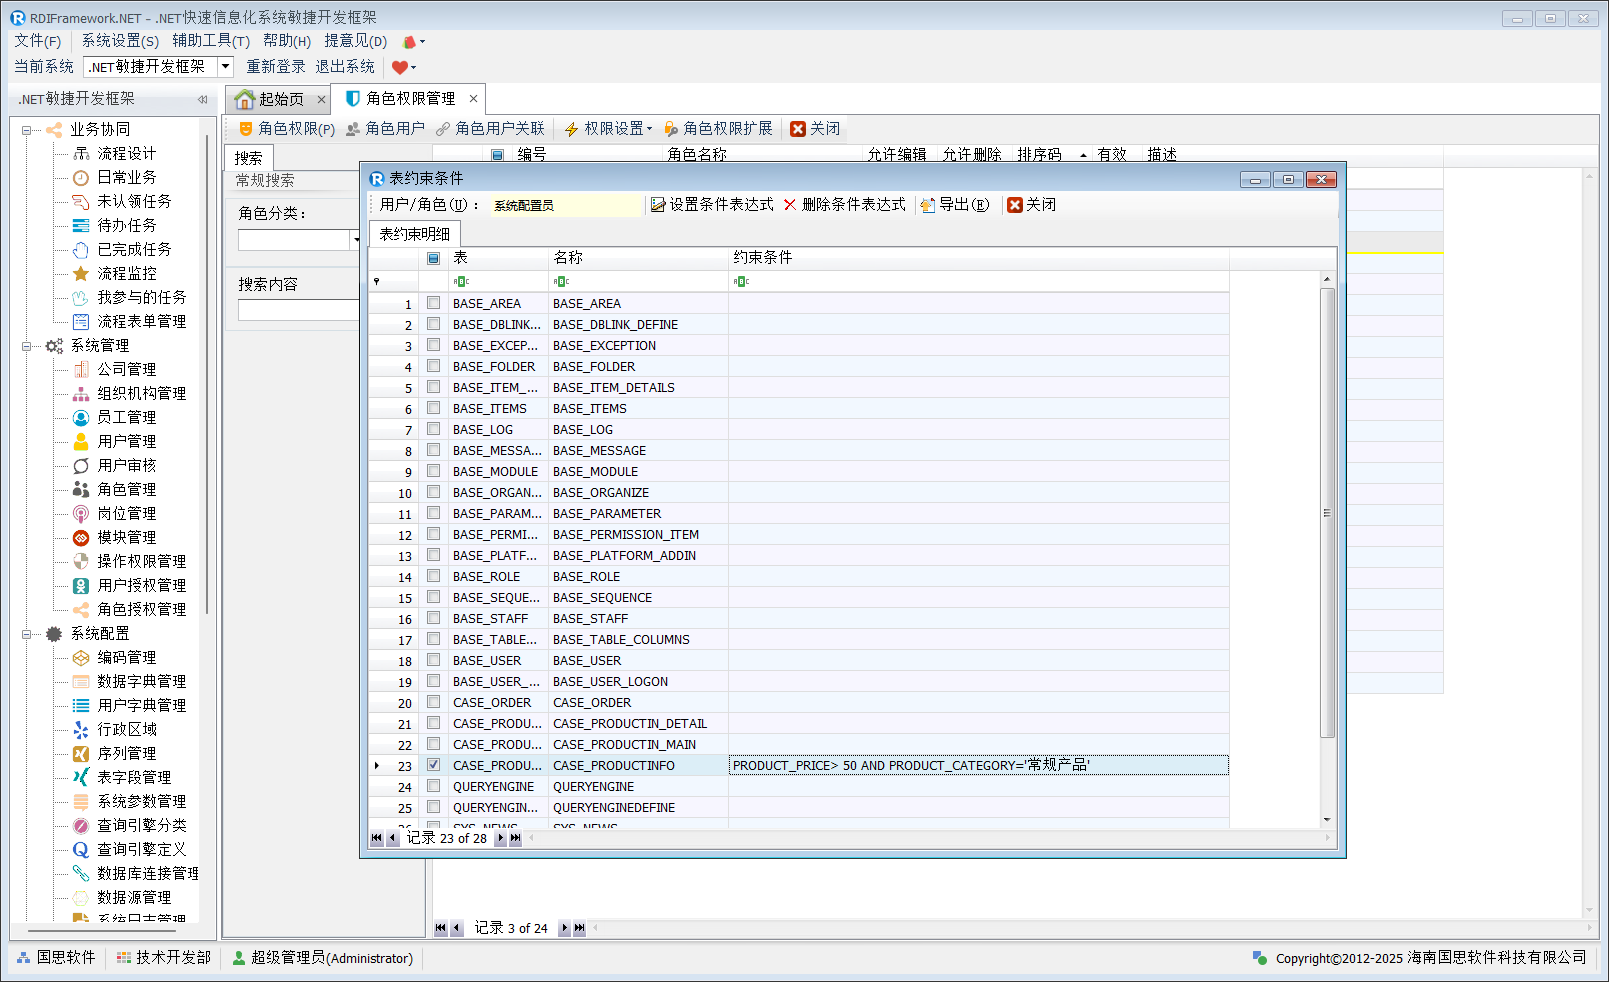This screenshot has width=1609, height=982.
Task: Check the BASE_AREA row checkbox
Action: (433, 303)
